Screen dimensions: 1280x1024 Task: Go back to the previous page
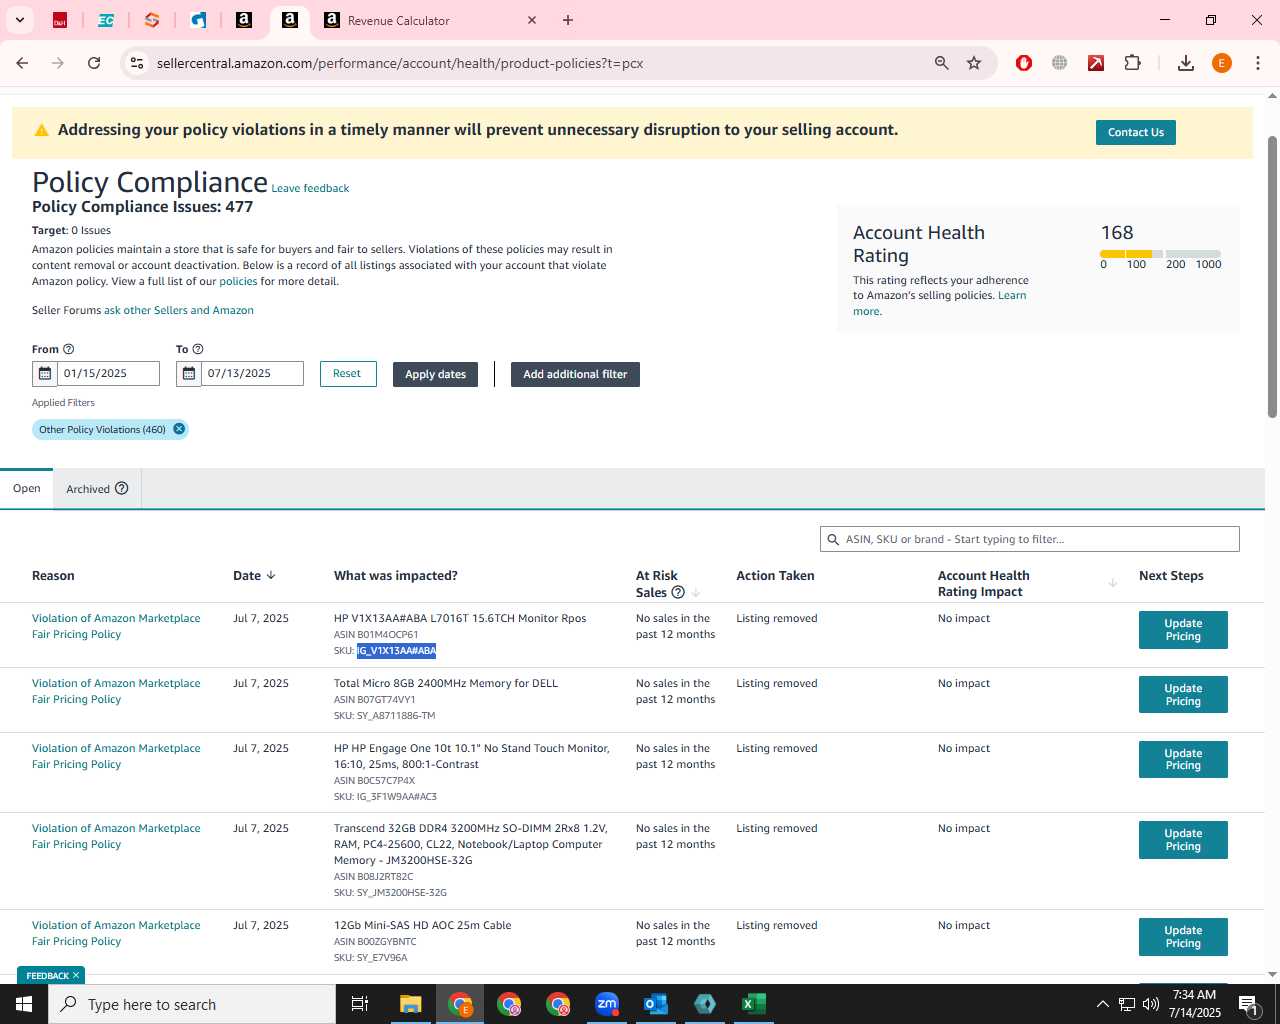pyautogui.click(x=22, y=63)
